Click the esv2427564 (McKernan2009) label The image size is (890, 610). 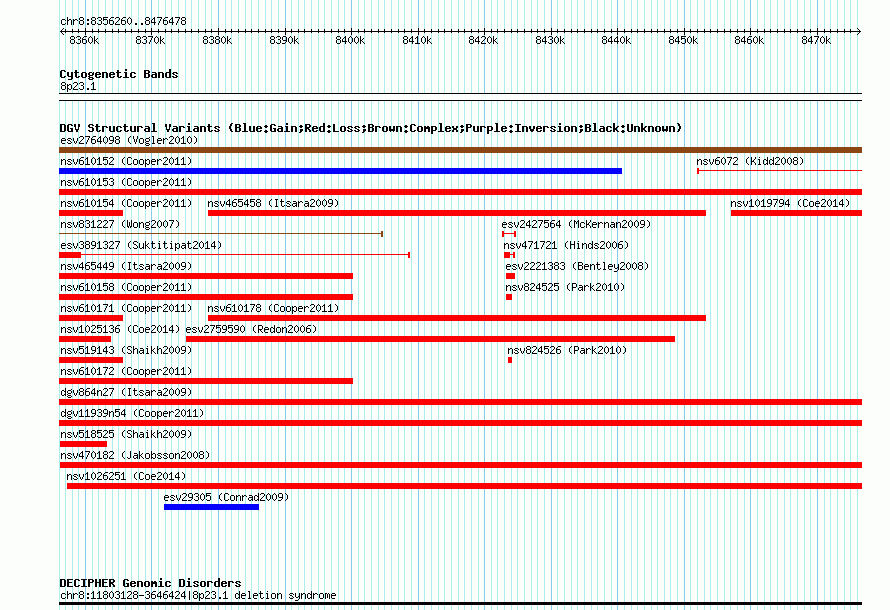(576, 224)
